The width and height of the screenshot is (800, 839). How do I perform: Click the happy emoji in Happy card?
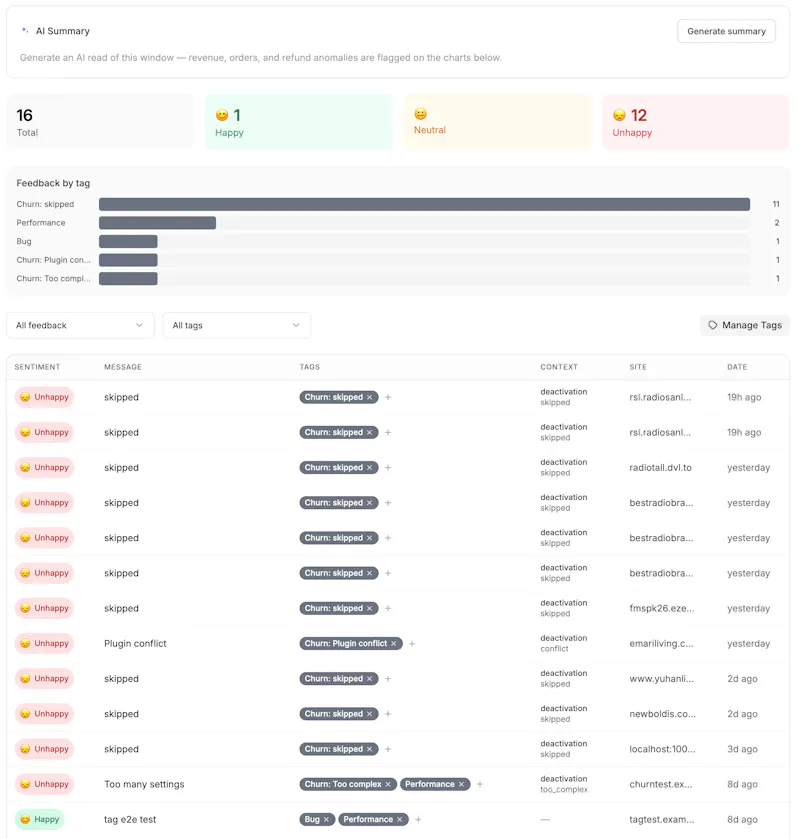pyautogui.click(x=222, y=115)
